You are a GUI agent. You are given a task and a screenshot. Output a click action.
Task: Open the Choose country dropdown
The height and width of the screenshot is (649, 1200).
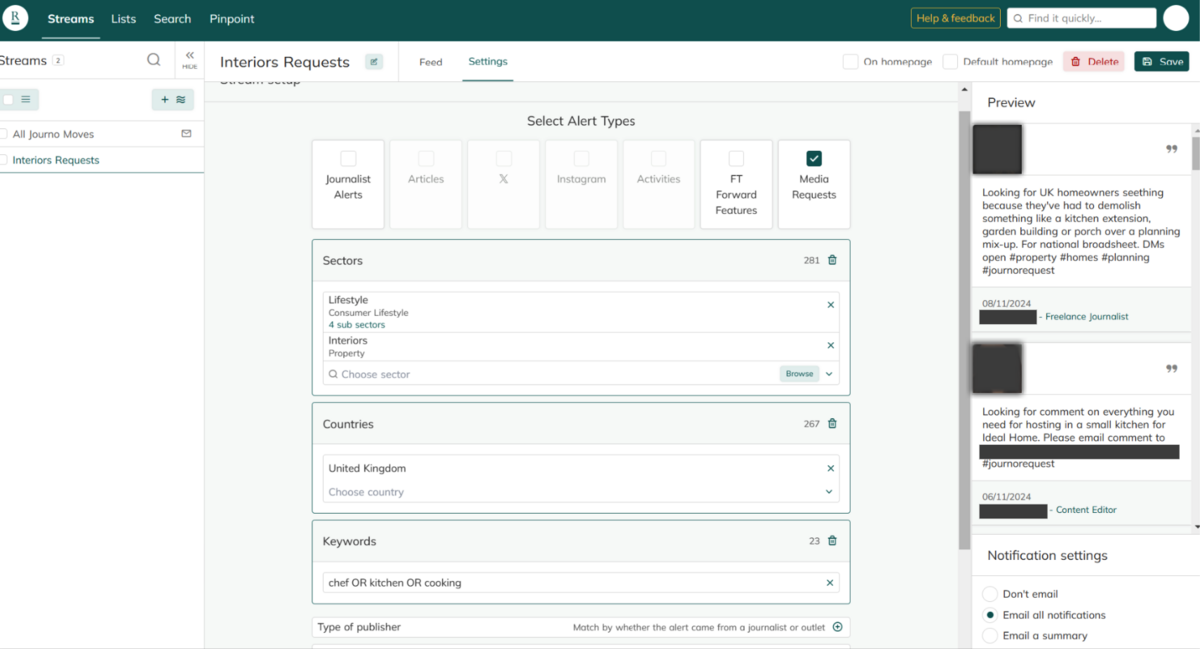[x=829, y=492]
